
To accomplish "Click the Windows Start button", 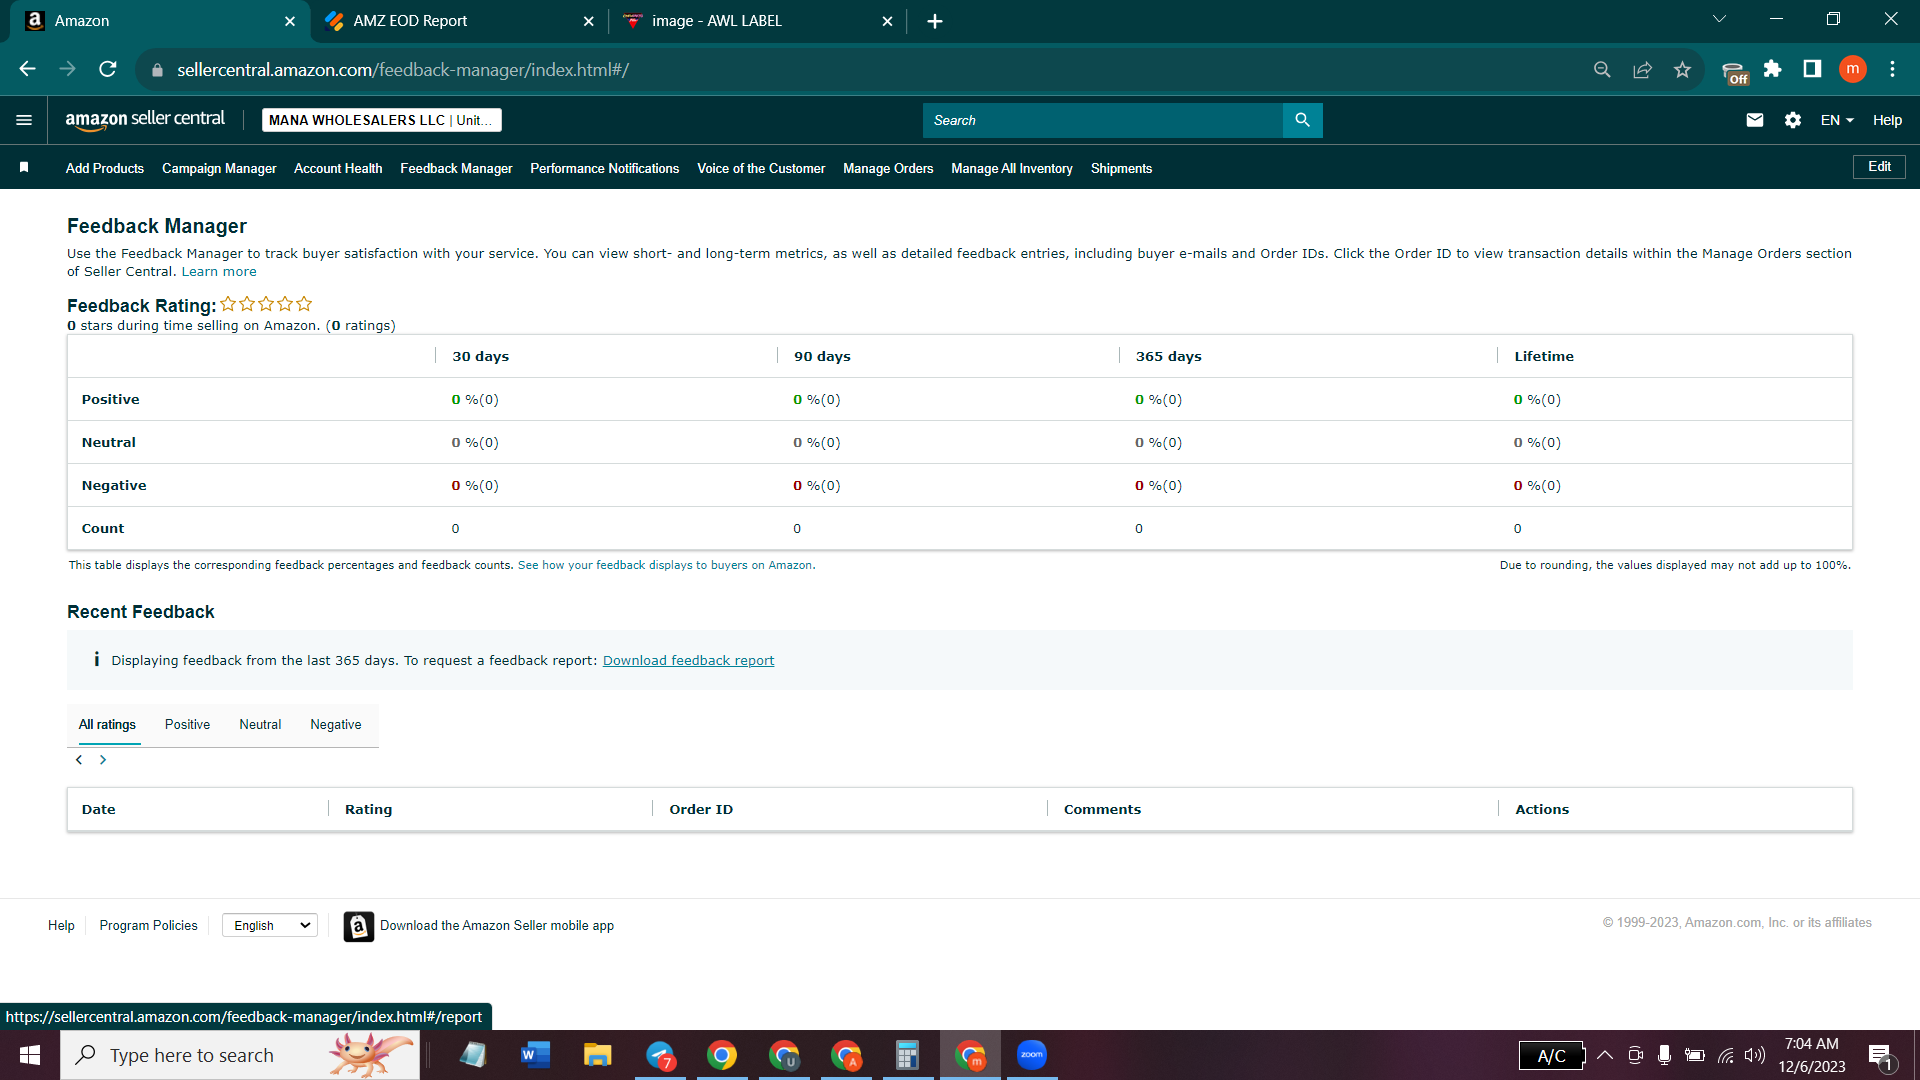I will click(30, 1055).
